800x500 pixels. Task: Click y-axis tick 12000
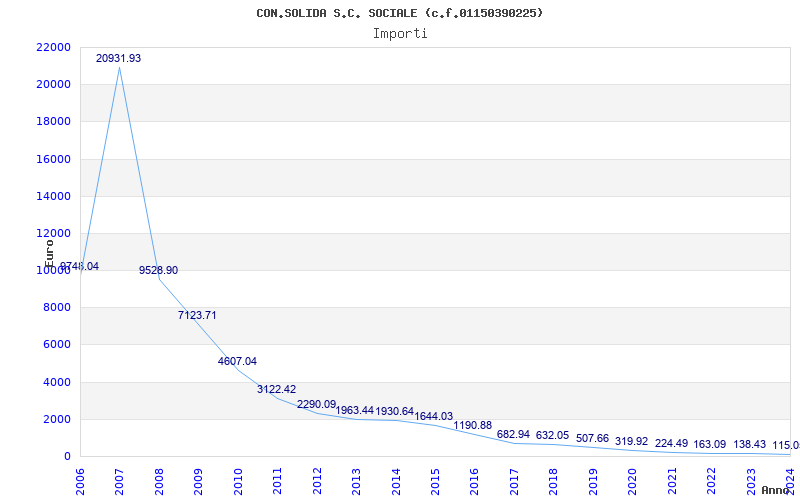coord(54,234)
